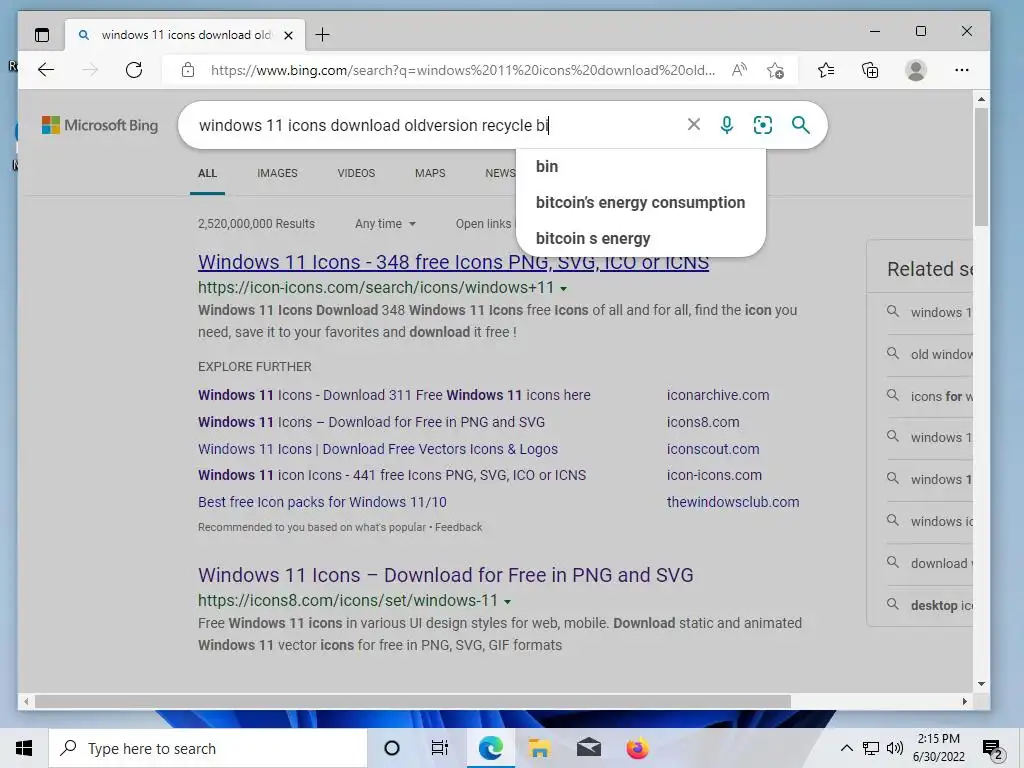The height and width of the screenshot is (768, 1024).
Task: Open Collections panel
Action: tap(870, 70)
